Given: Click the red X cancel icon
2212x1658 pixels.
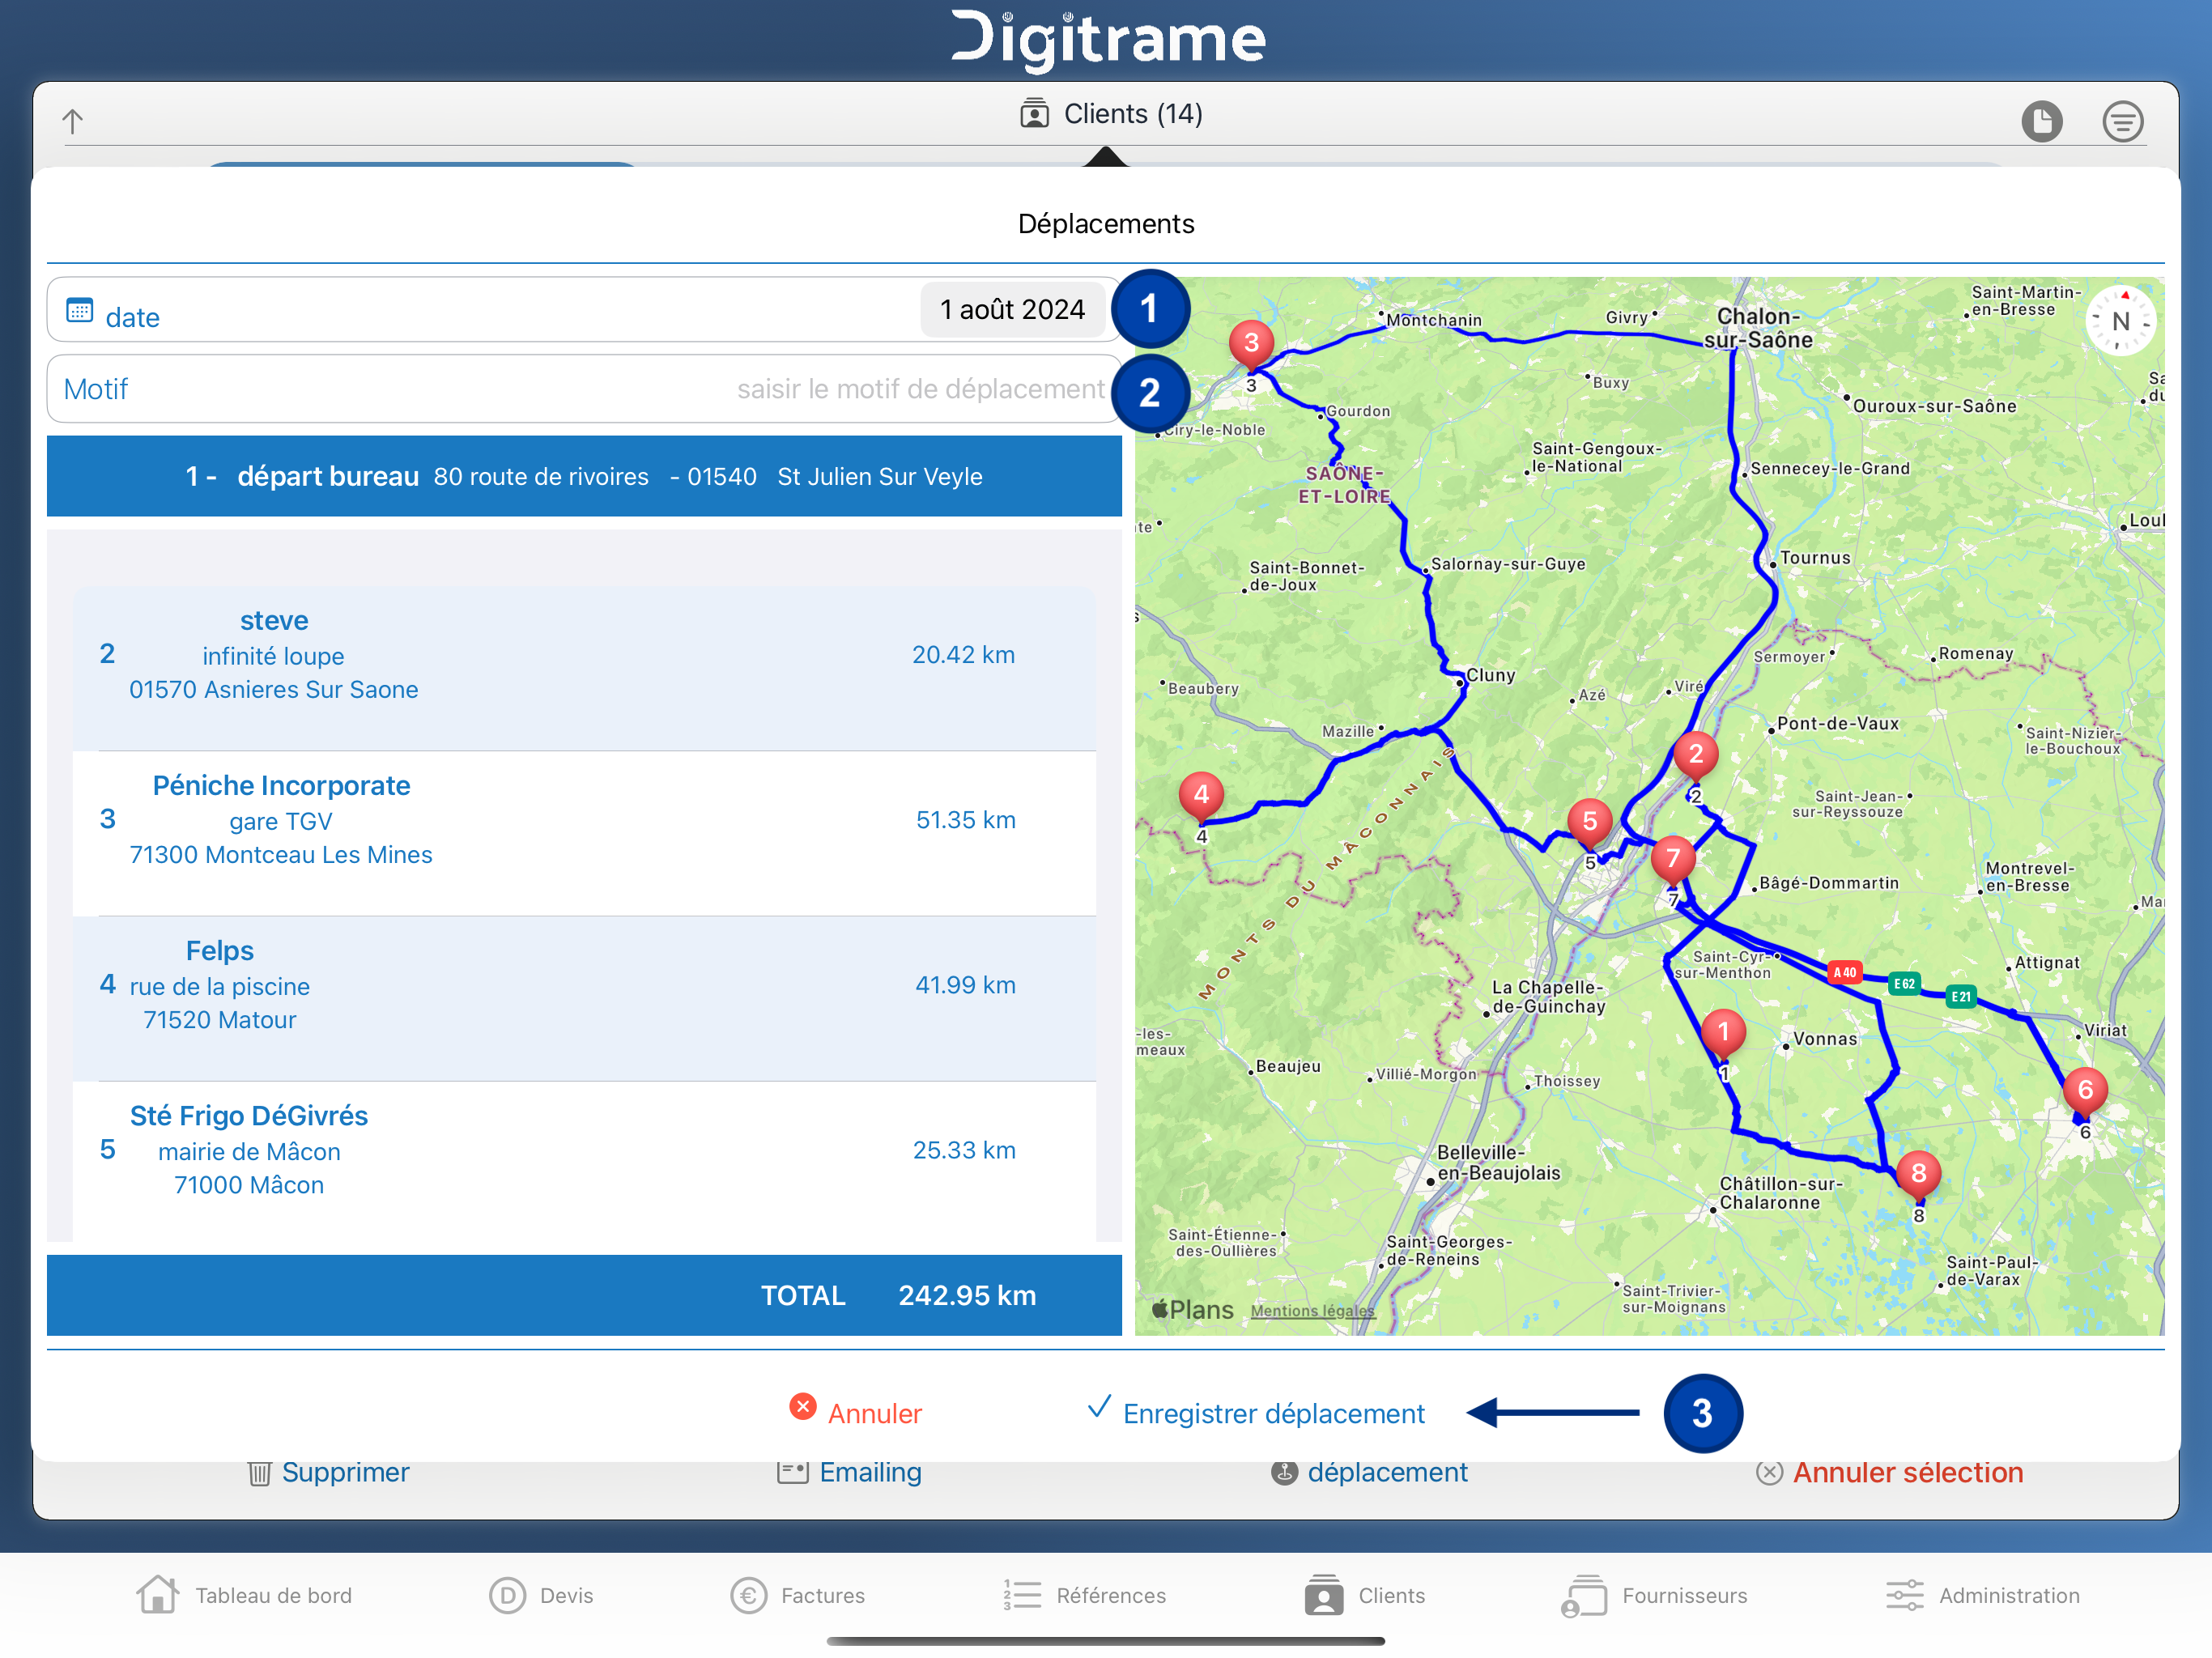Looking at the screenshot, I should click(x=803, y=1406).
